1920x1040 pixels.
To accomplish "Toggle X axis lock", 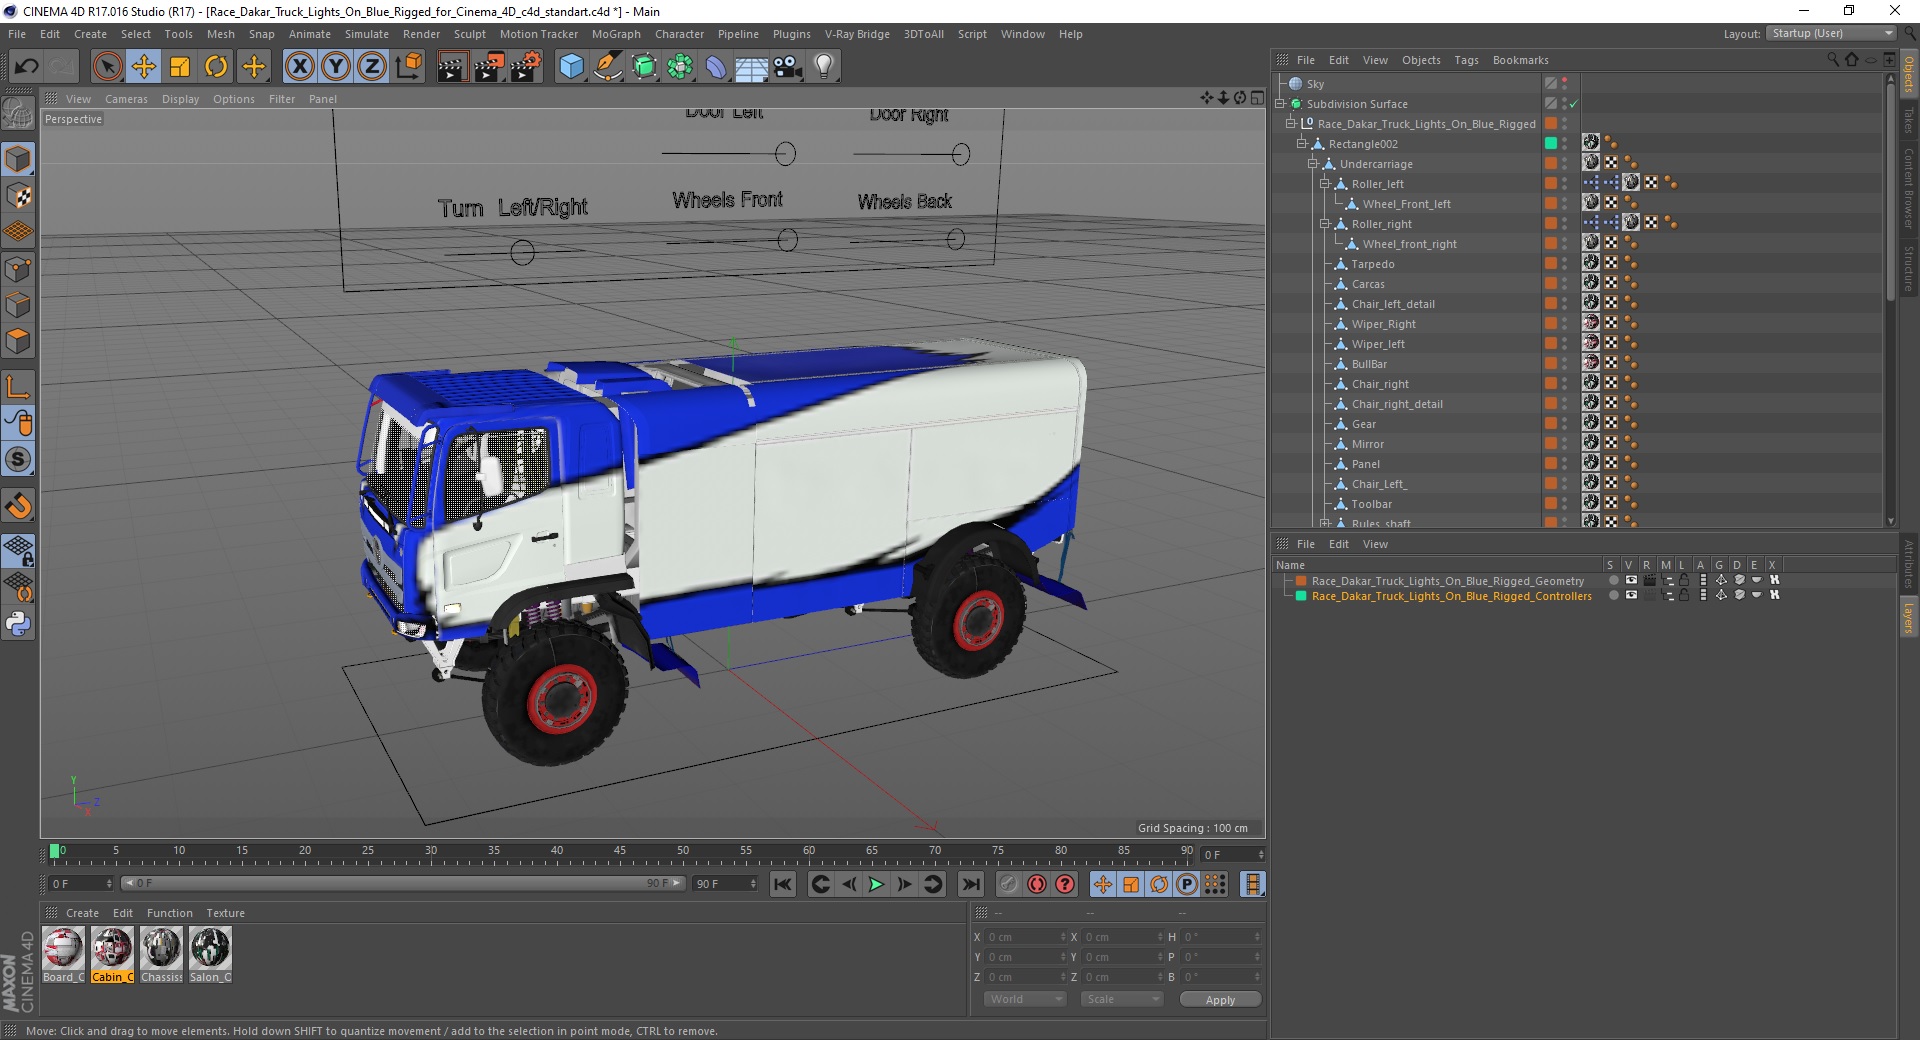I will tap(299, 67).
